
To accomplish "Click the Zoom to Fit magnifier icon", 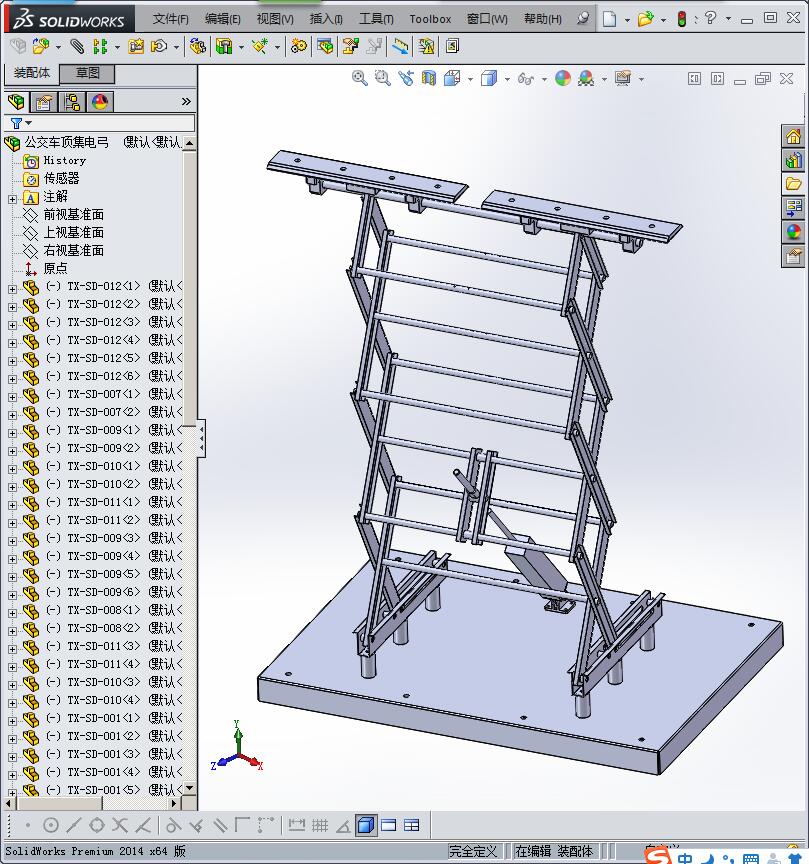I will click(359, 78).
